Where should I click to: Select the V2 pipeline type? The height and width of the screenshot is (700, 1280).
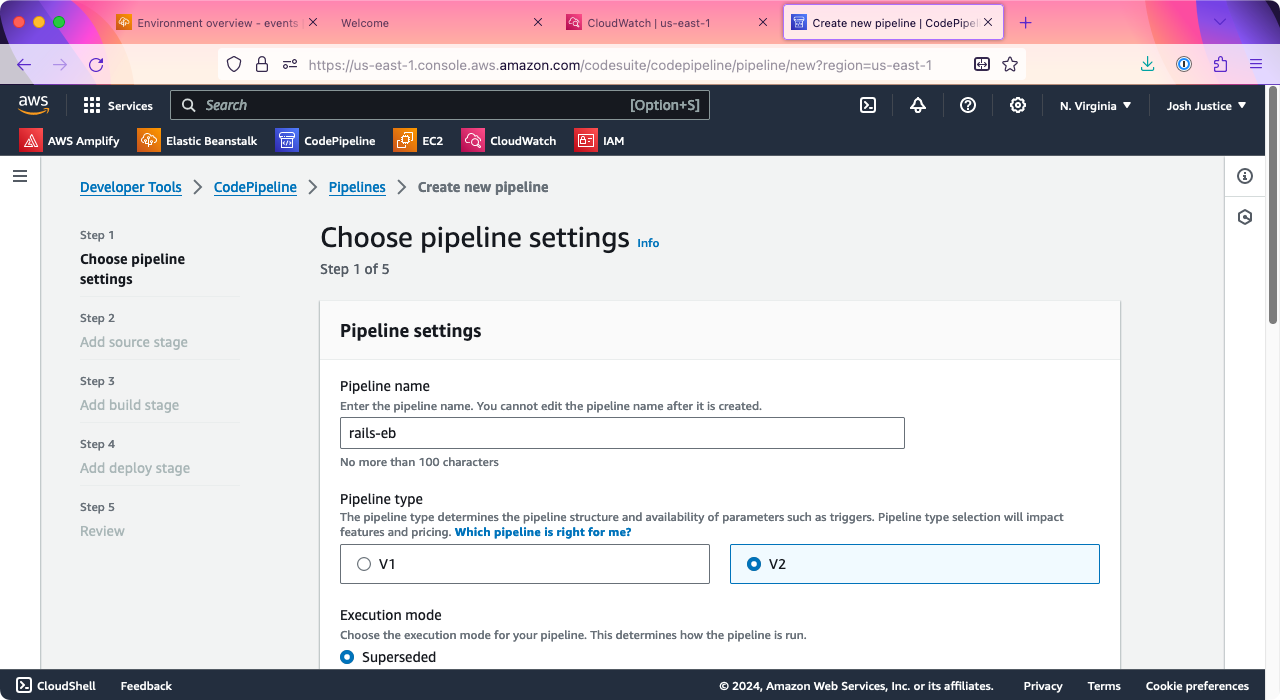coord(915,564)
